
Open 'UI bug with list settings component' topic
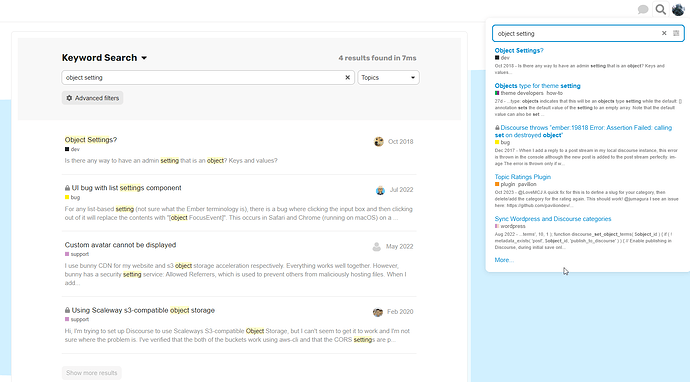point(126,188)
